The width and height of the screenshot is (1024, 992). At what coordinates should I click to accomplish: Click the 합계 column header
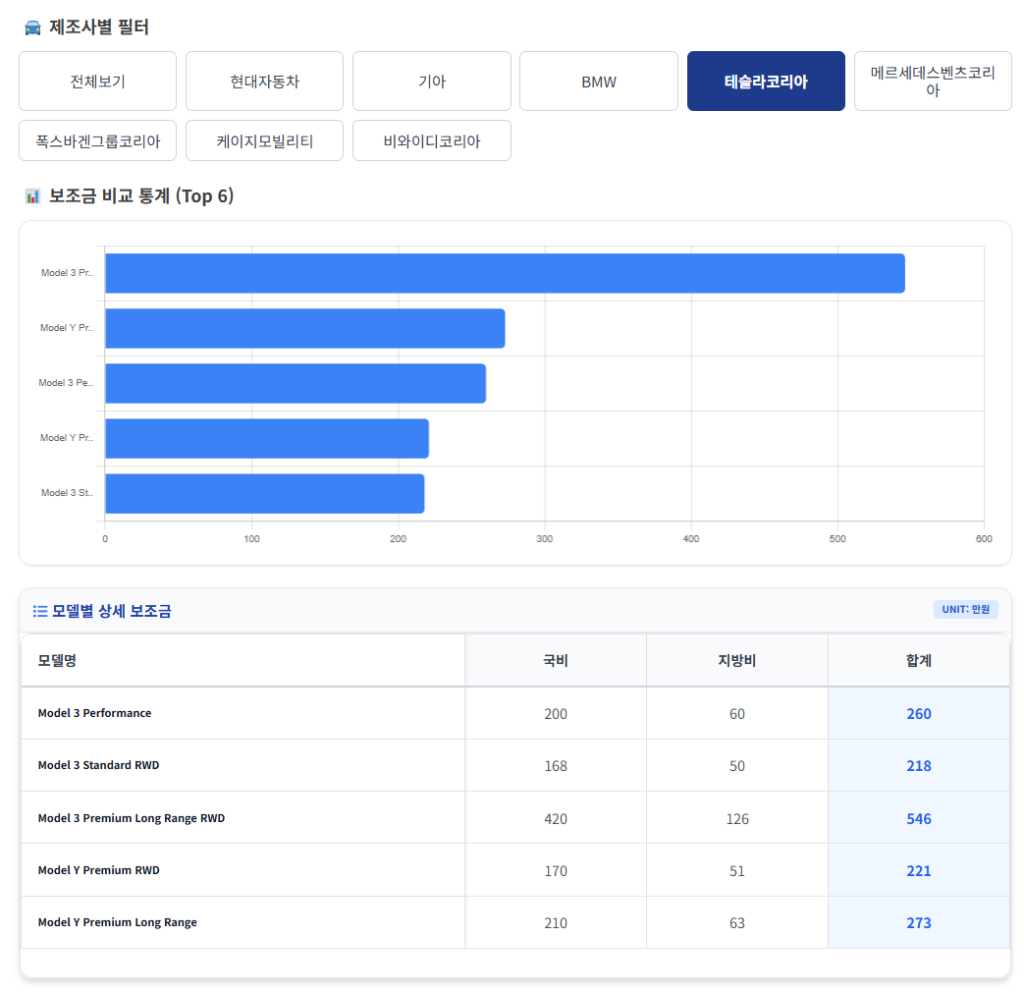point(918,660)
